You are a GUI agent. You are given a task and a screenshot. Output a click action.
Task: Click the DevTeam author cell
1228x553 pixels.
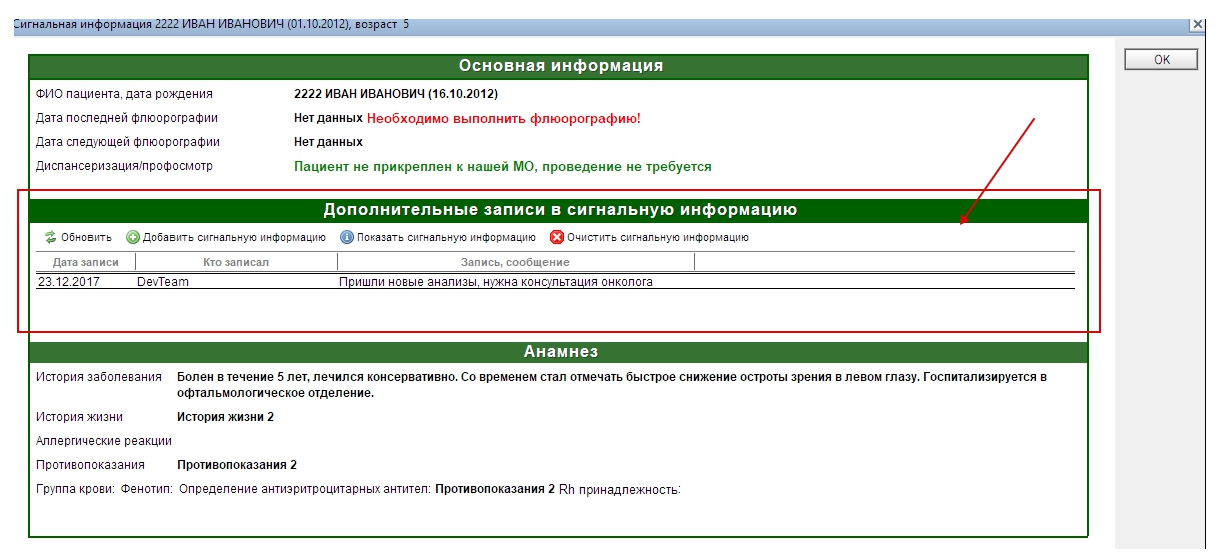tap(163, 282)
